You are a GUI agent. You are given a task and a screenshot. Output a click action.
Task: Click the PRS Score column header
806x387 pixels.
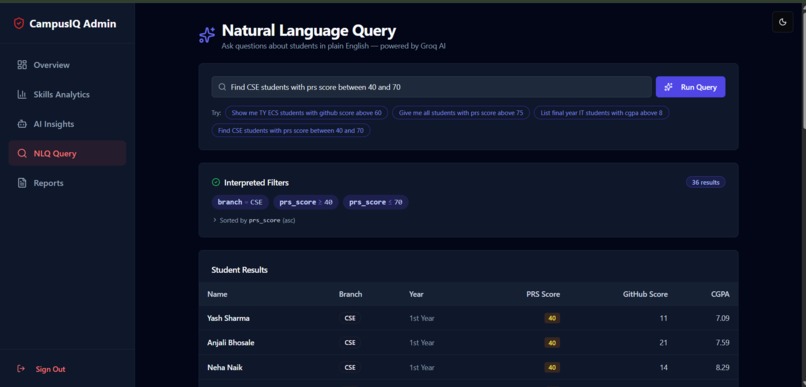point(543,294)
